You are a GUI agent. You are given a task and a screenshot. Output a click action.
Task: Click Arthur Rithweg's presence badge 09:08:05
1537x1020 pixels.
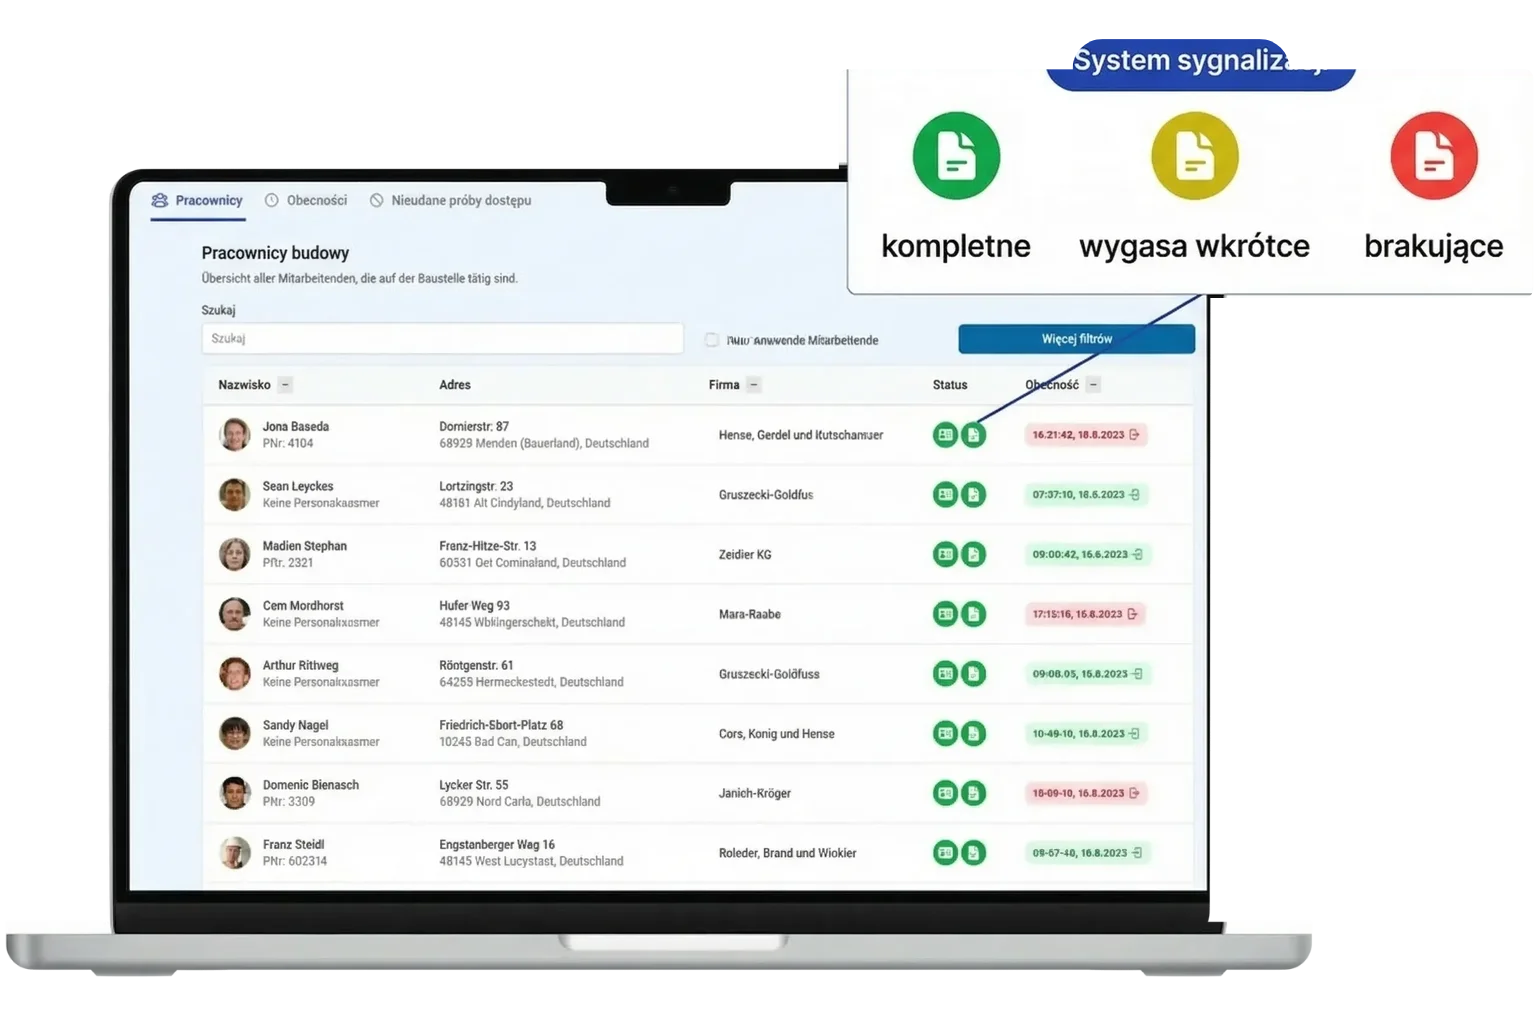tap(1087, 674)
